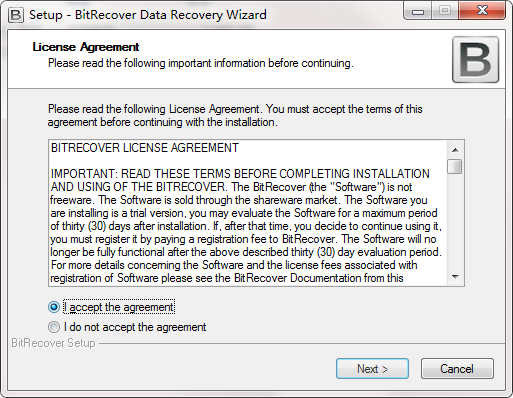This screenshot has width=513, height=398.
Task: Click the greyed-out maximize button
Action: point(445,11)
